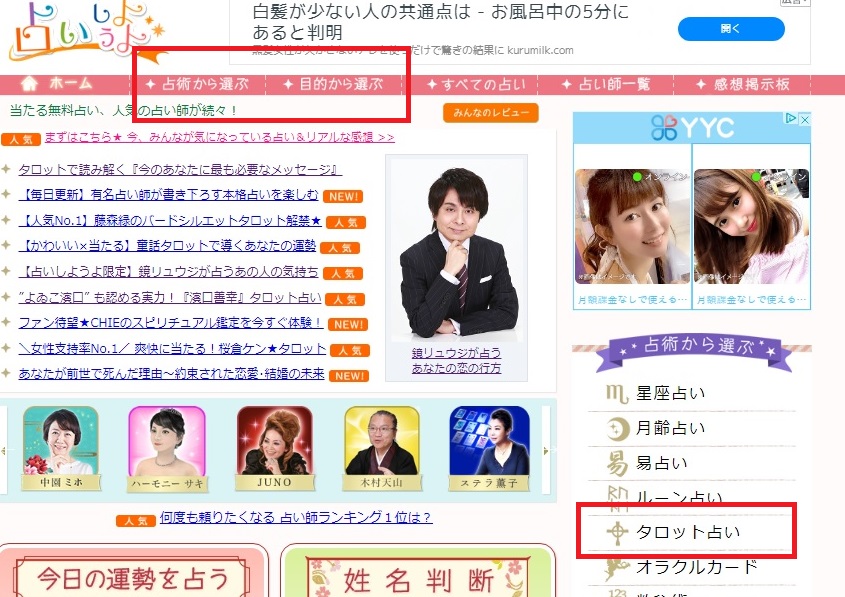This screenshot has width=845, height=597.
Task: Click the blue 開く ad button
Action: [731, 29]
